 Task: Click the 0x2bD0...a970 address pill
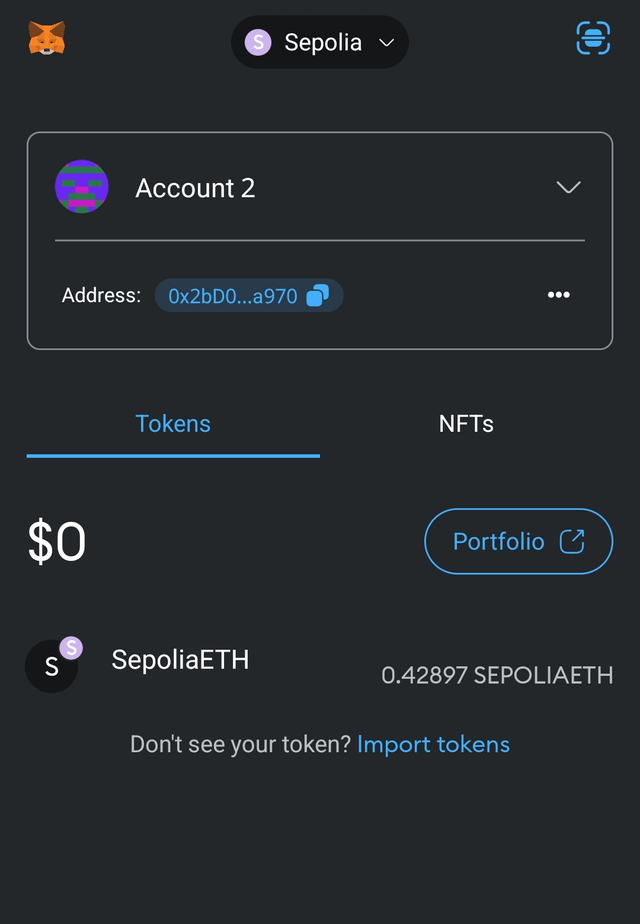(x=234, y=296)
